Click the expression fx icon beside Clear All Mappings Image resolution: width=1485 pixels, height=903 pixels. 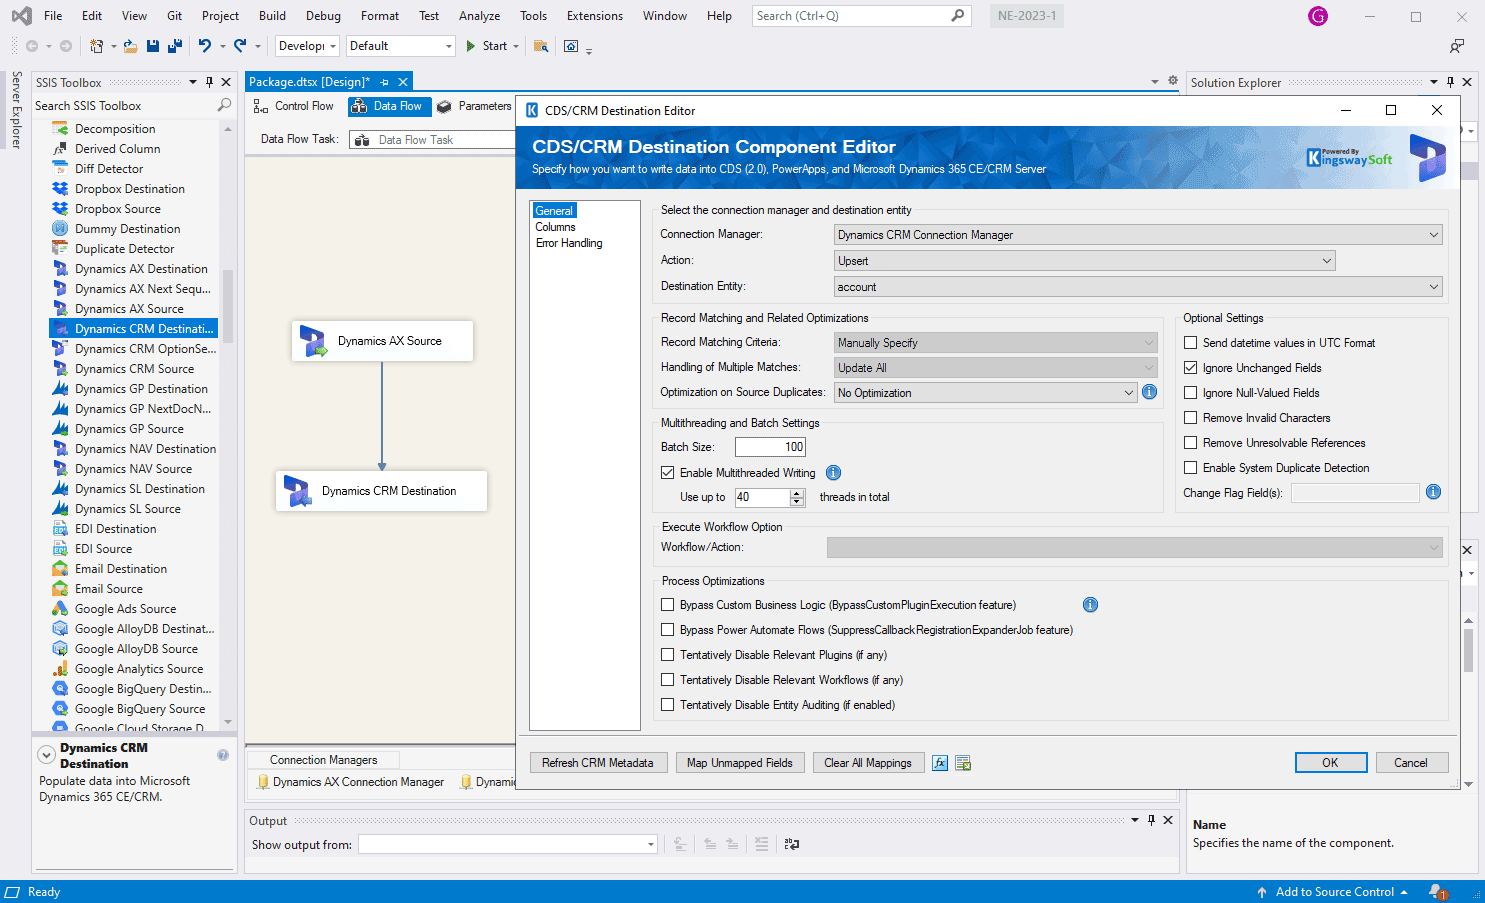[x=940, y=763]
